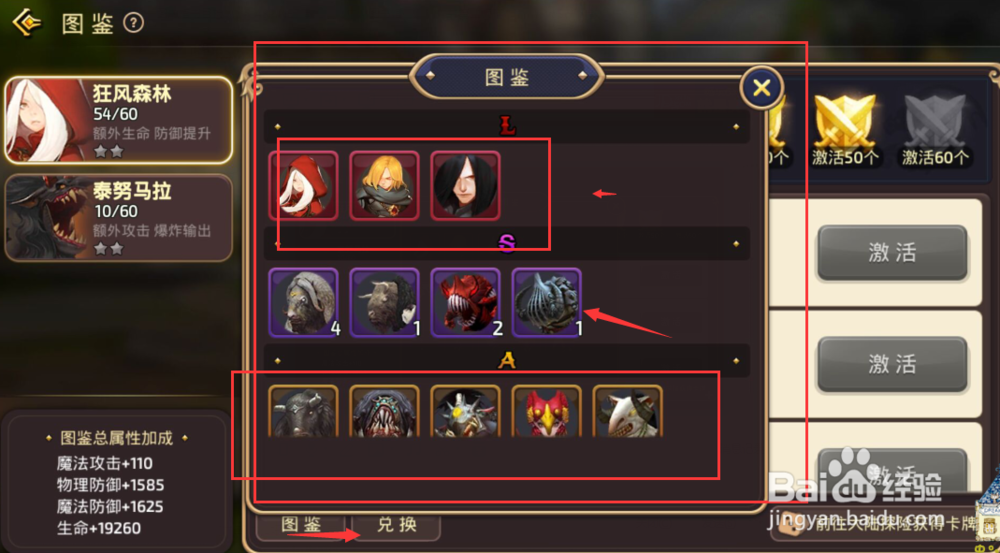Pick the black bull A card

click(x=304, y=411)
